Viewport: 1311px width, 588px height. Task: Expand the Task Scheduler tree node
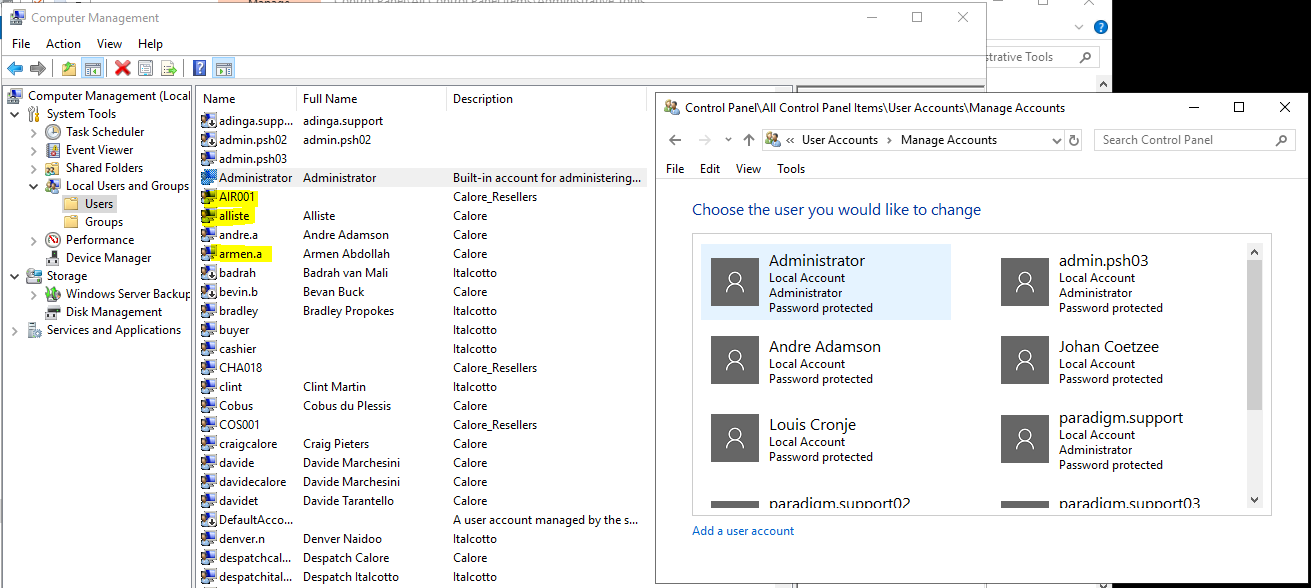coord(34,132)
